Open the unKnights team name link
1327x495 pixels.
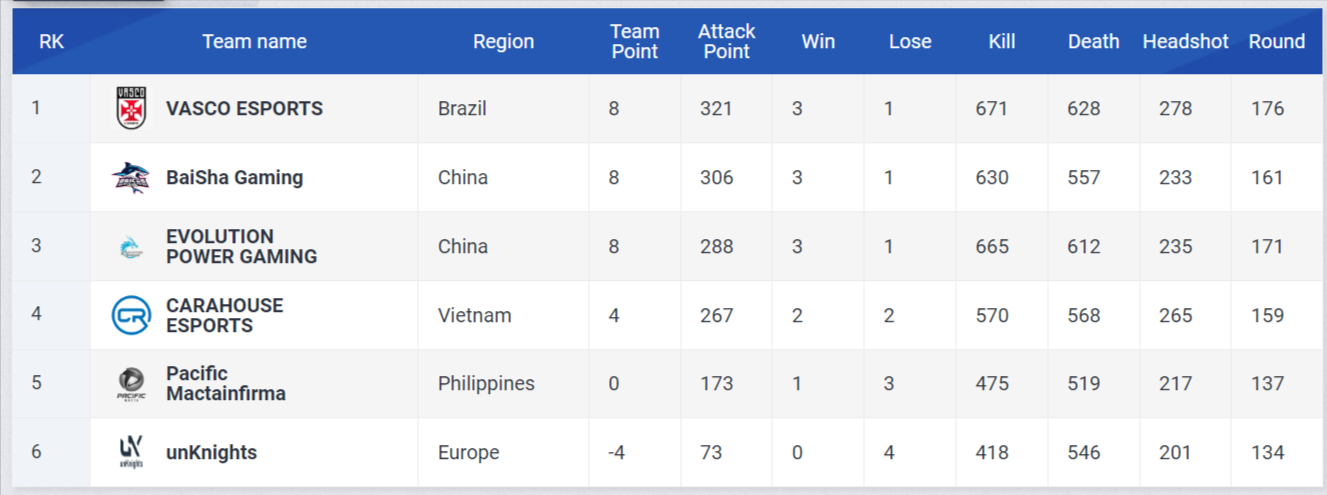point(211,453)
